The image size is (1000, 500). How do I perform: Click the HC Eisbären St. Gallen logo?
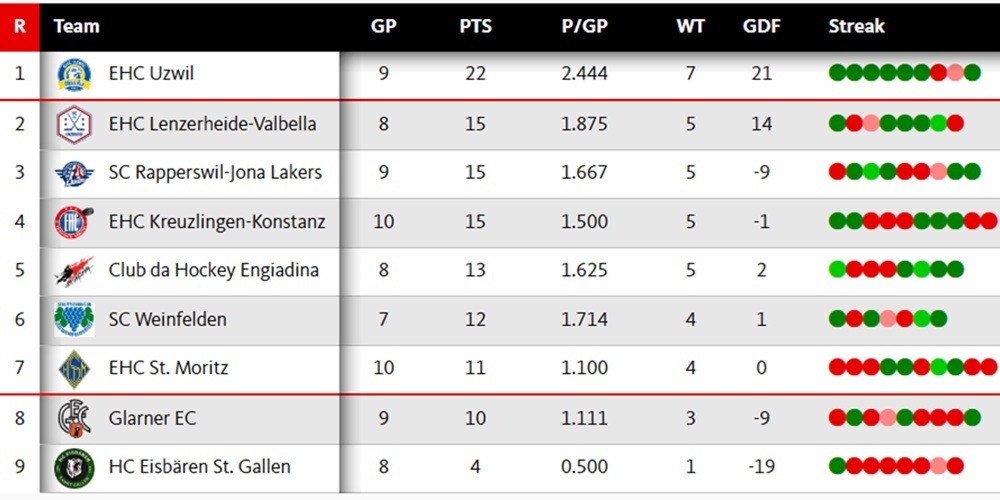pyautogui.click(x=74, y=466)
